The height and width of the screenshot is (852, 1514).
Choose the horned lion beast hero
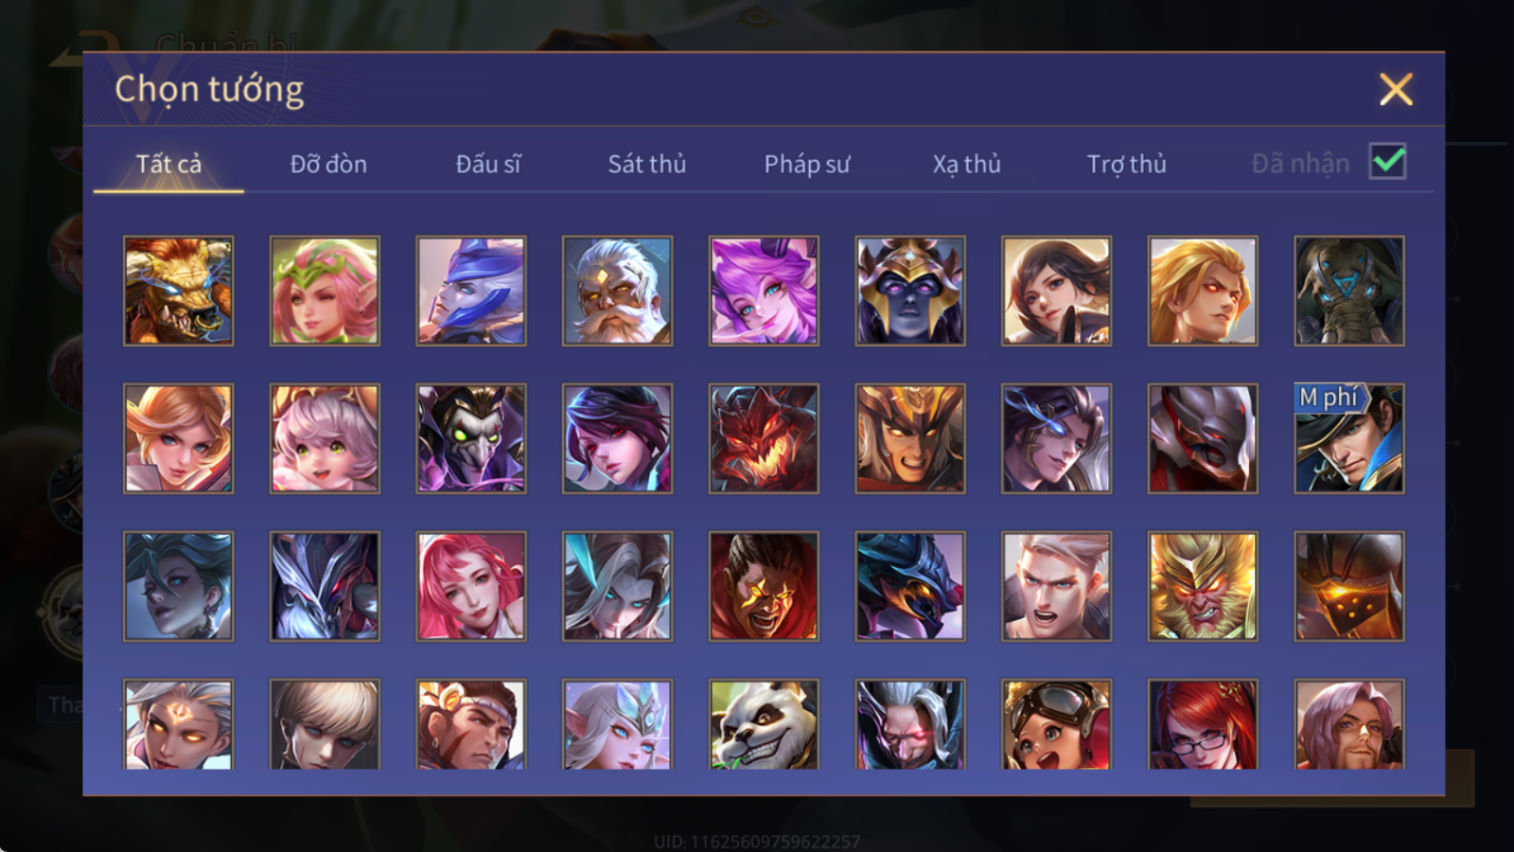pos(178,291)
